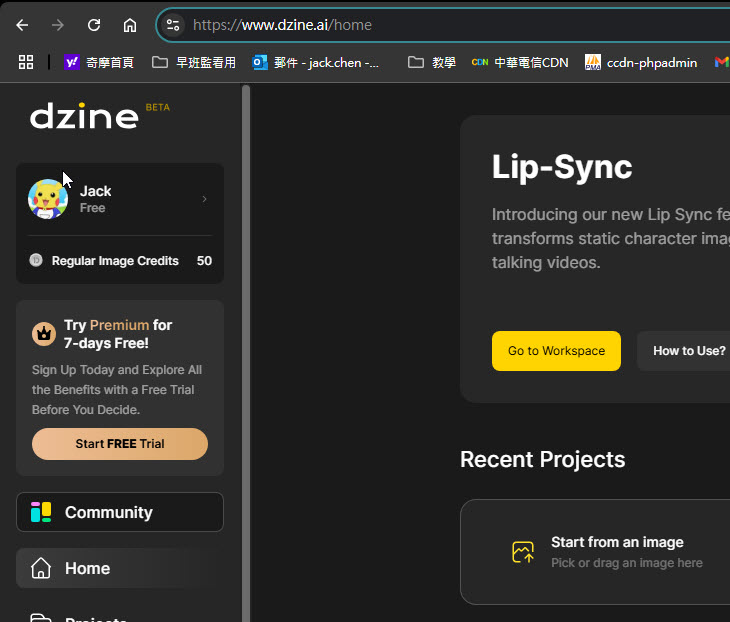
Task: Start the FREE Trial
Action: pyautogui.click(x=120, y=444)
